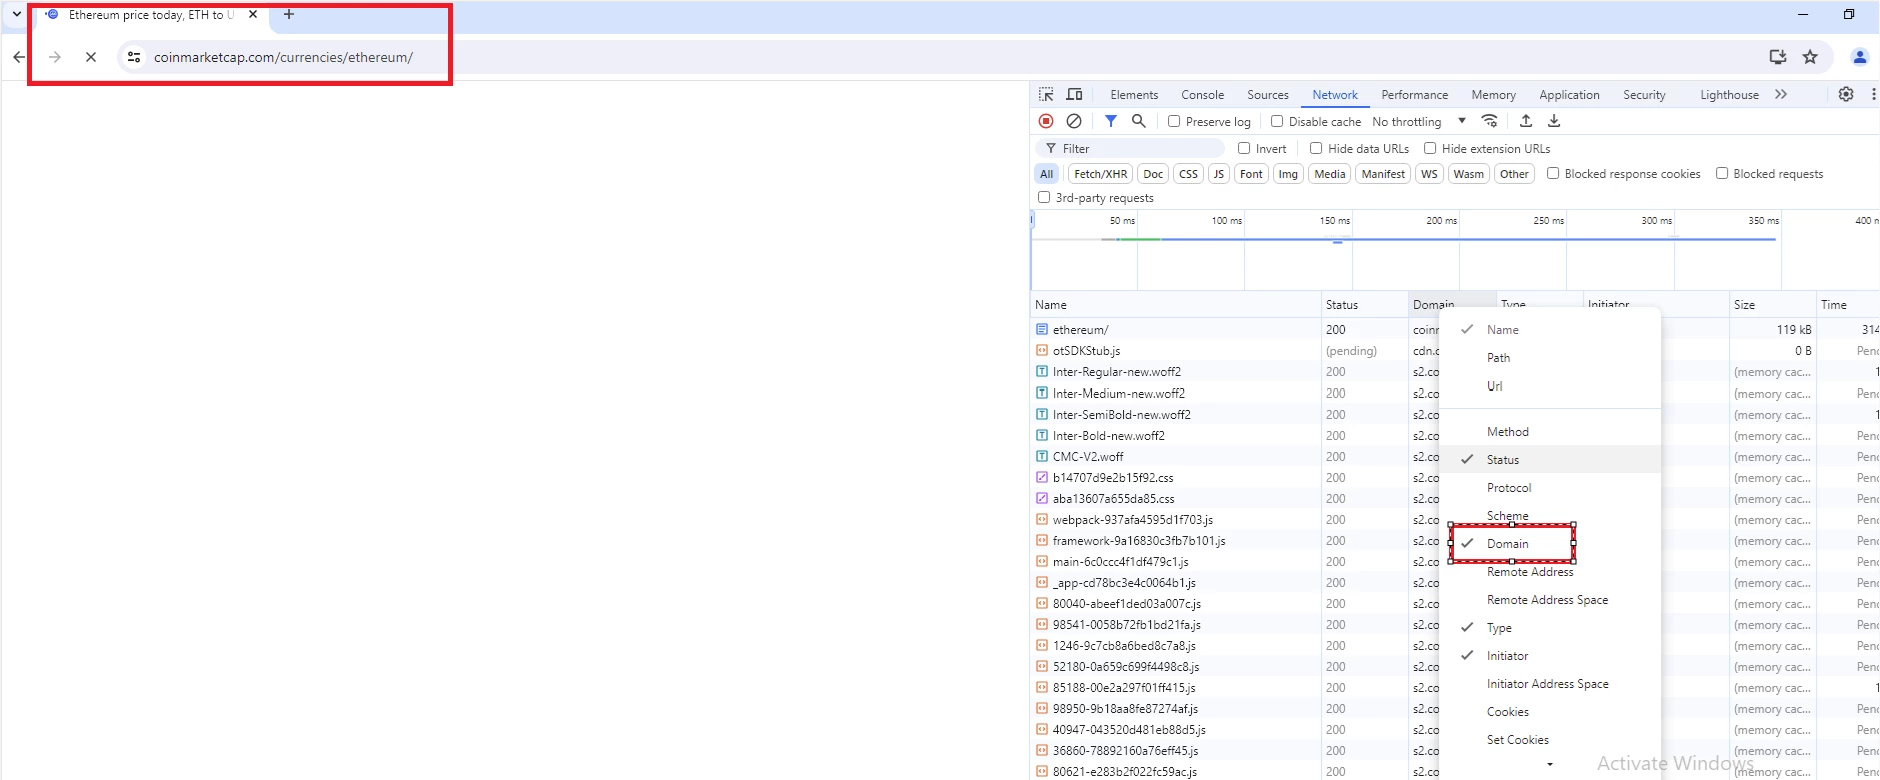Clear the network log
The height and width of the screenshot is (780, 1880).
pos(1074,121)
